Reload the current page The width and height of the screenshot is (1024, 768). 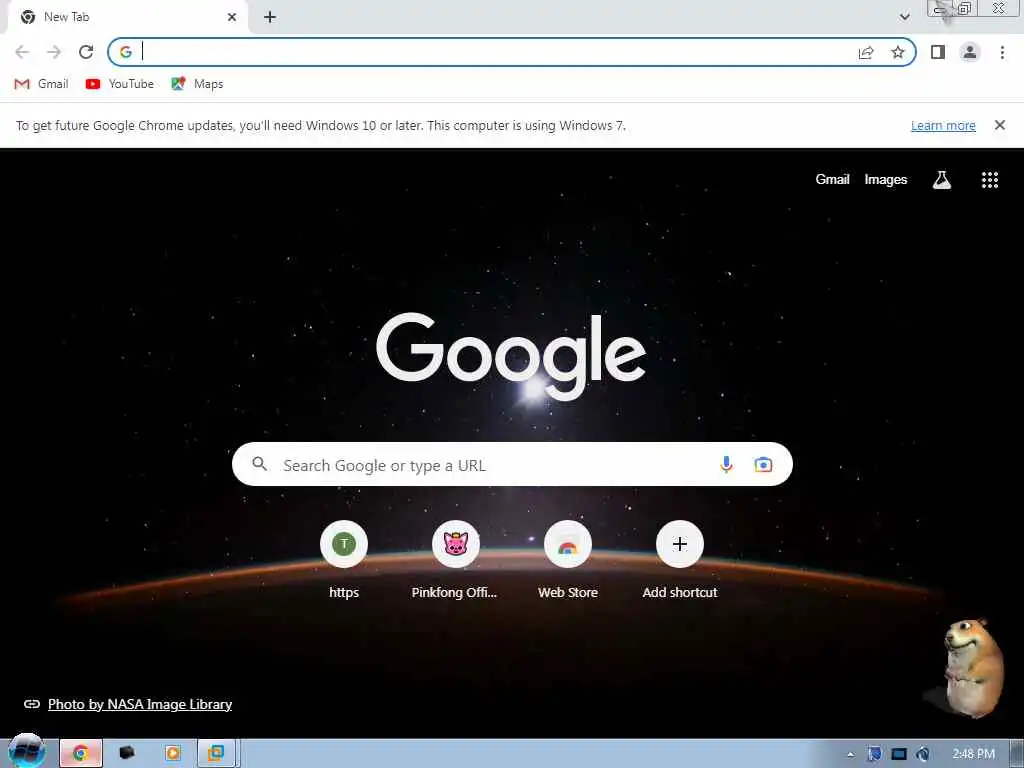coord(86,52)
